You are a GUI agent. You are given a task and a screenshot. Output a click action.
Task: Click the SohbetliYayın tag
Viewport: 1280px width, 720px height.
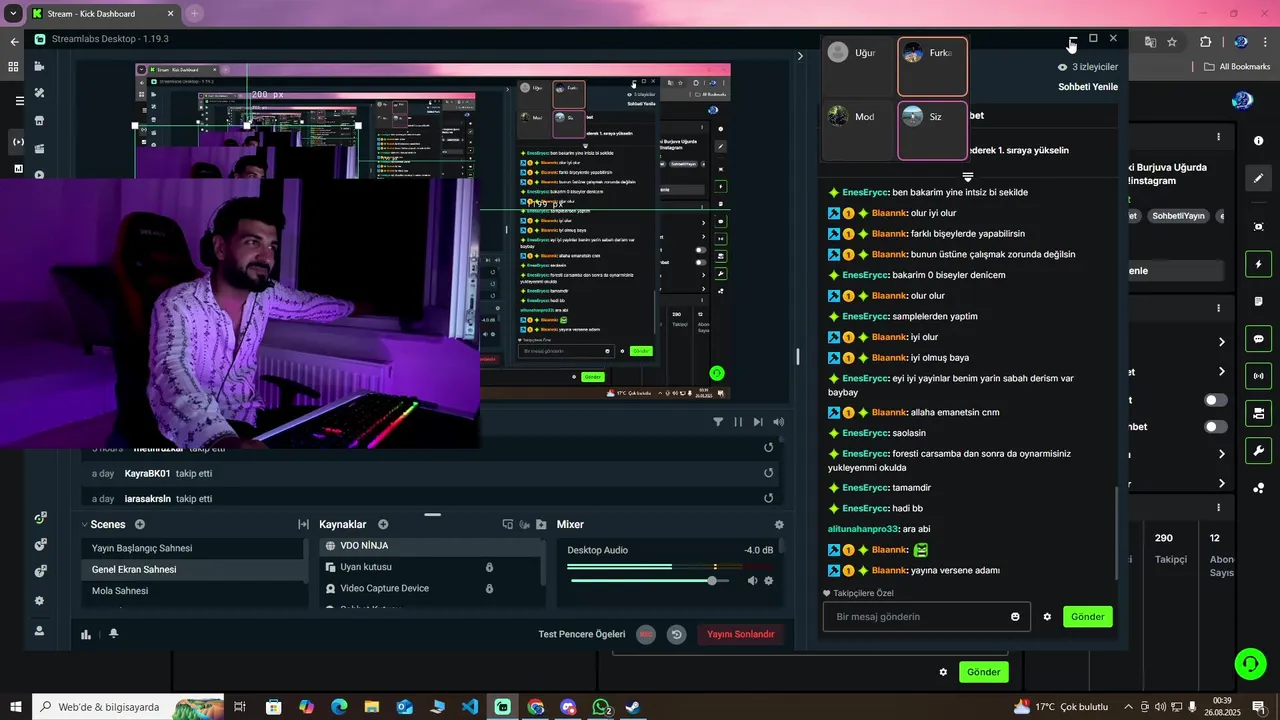pos(1178,216)
